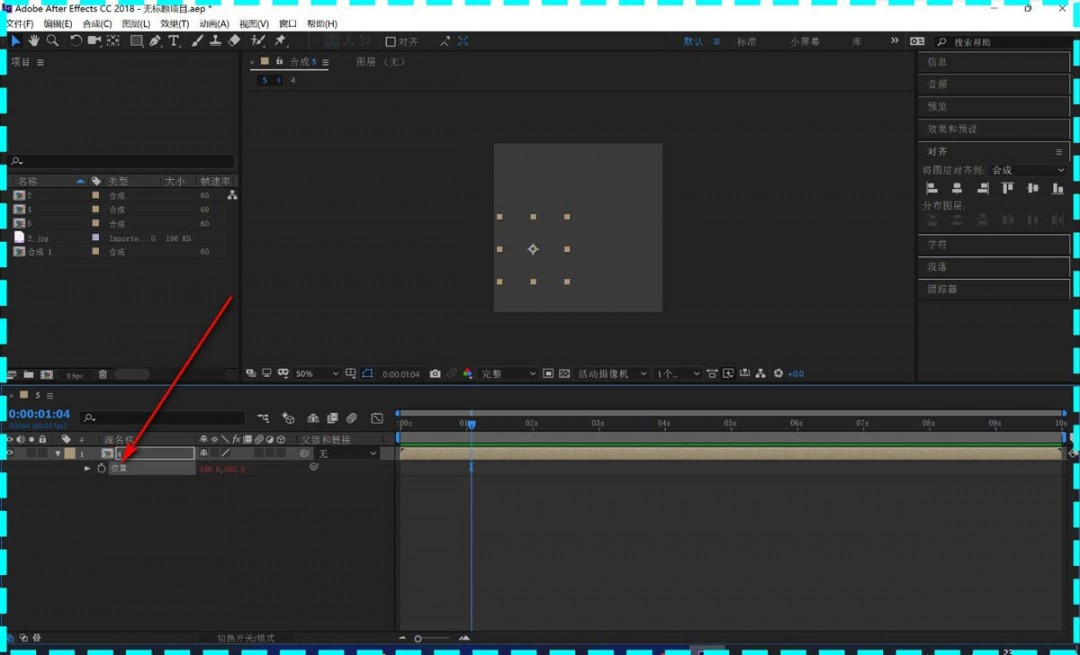Toggle the 位置 stopwatch keyframe icon
The image size is (1080, 655).
(x=101, y=468)
